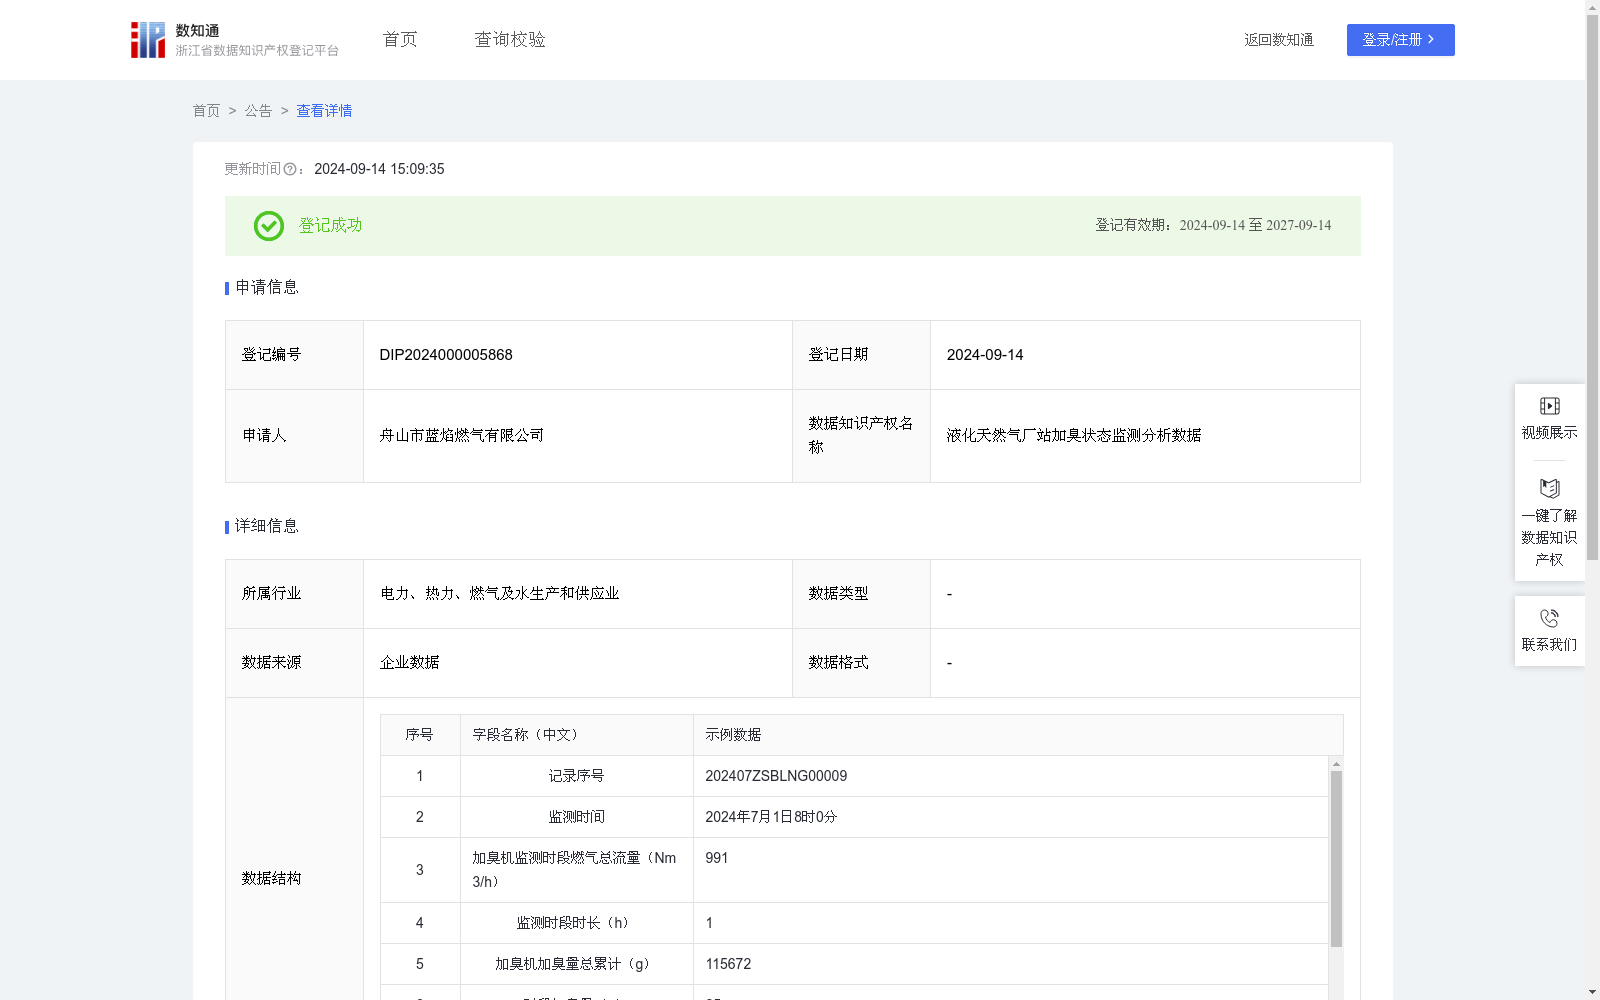The width and height of the screenshot is (1600, 1000).
Task: Open the 联系我们 phone icon
Action: point(1549,618)
